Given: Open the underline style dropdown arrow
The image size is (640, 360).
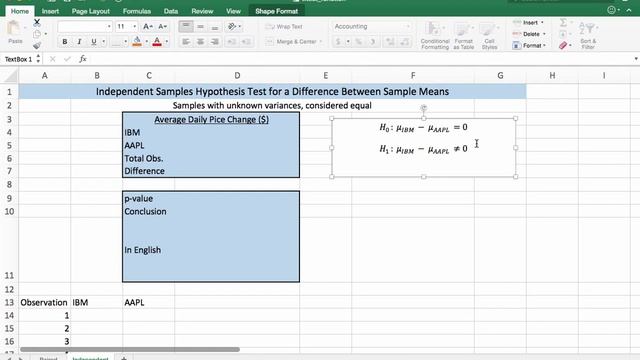Looking at the screenshot, I should 103,42.
